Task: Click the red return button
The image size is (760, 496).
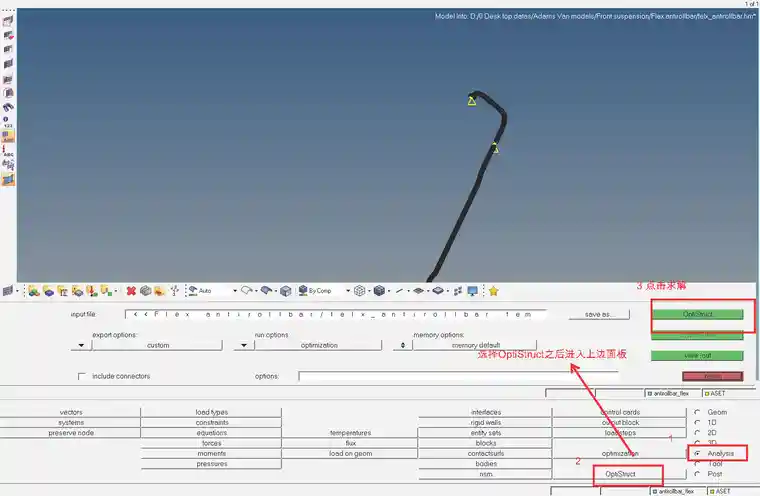Action: pyautogui.click(x=712, y=376)
